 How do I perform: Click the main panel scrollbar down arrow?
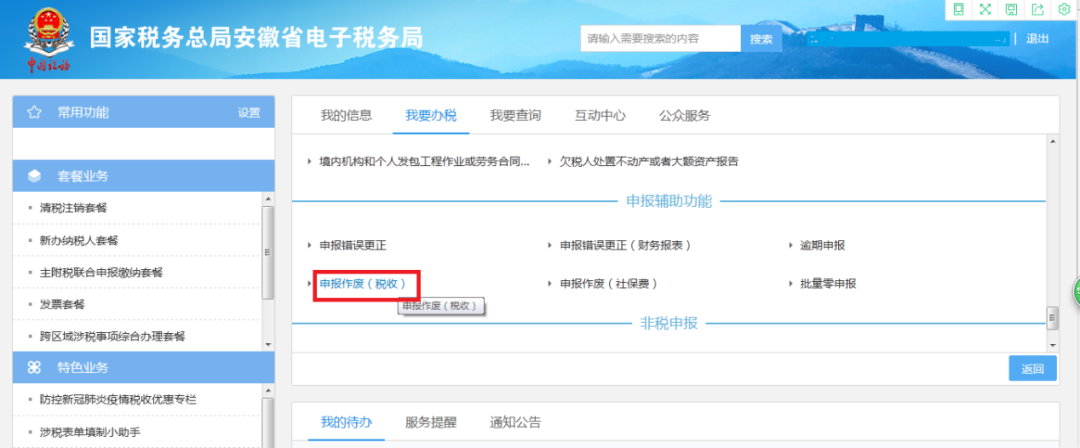[1052, 343]
